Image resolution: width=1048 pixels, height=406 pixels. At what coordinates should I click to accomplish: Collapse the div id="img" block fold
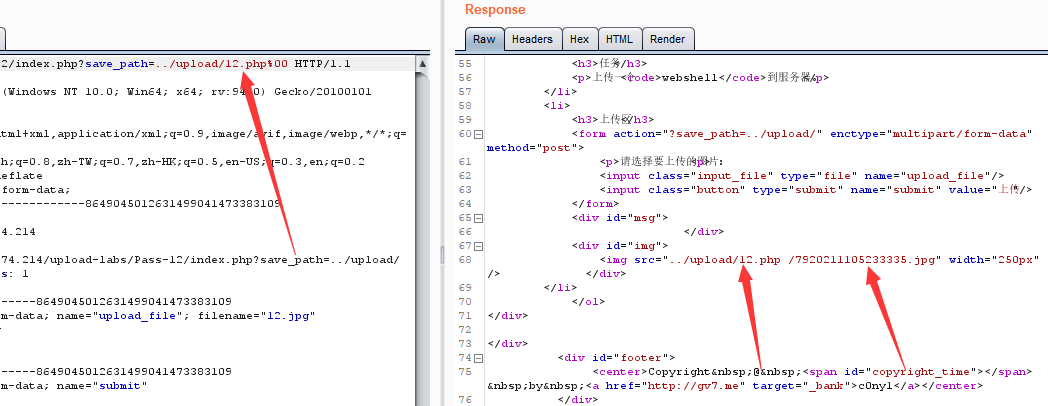point(478,245)
